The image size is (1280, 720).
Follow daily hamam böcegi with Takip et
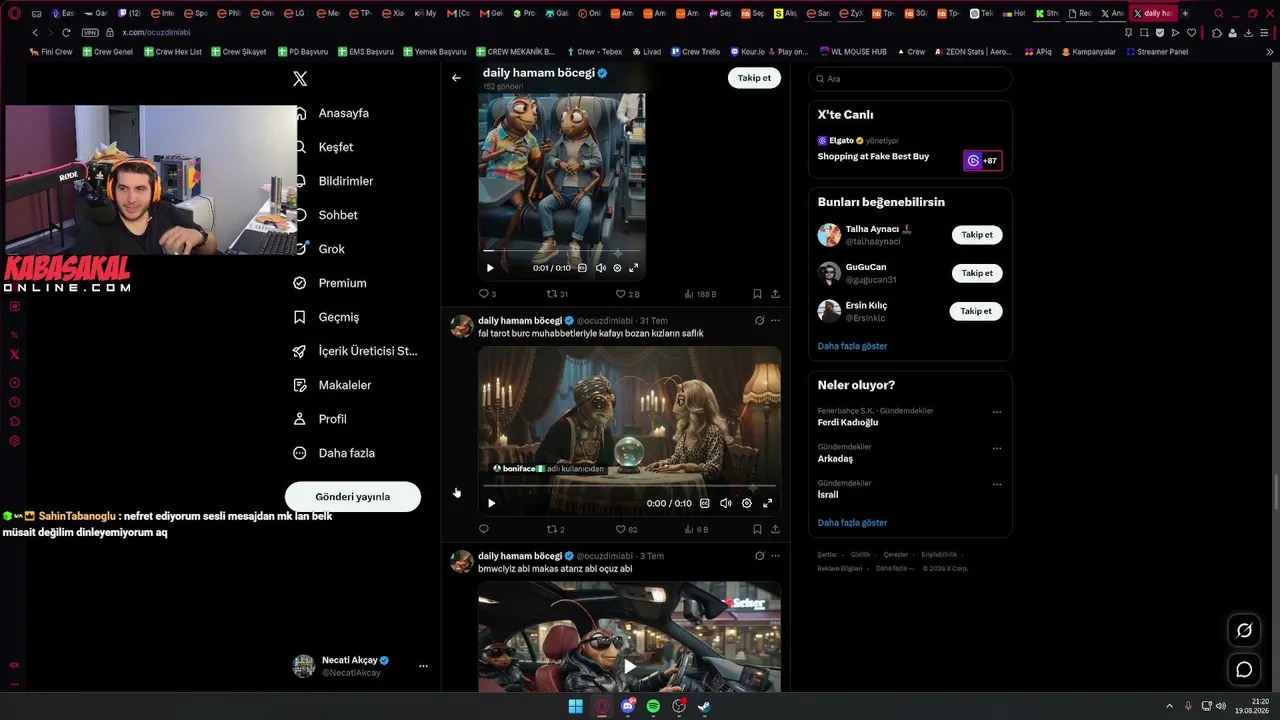click(x=754, y=78)
